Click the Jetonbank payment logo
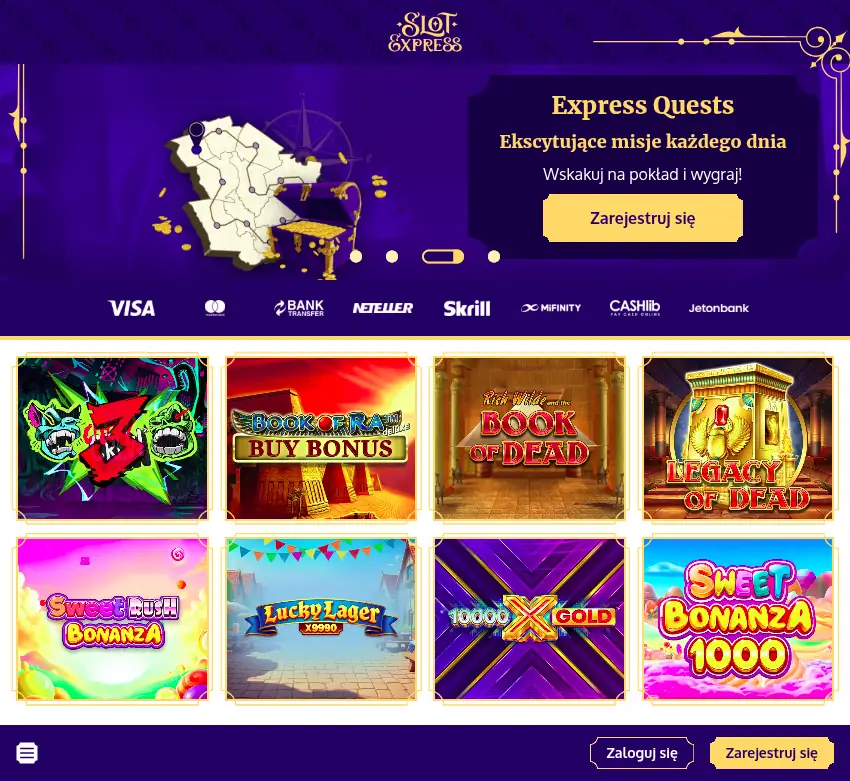The height and width of the screenshot is (781, 850). click(x=719, y=308)
